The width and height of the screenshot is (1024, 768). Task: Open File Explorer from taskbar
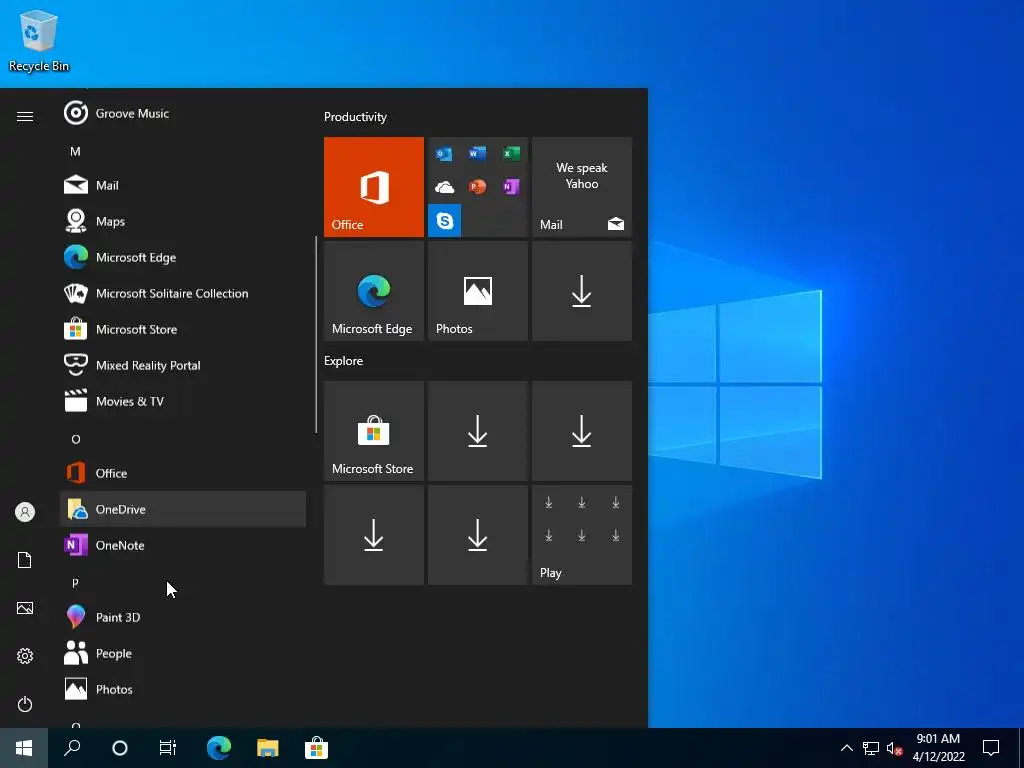pyautogui.click(x=267, y=748)
